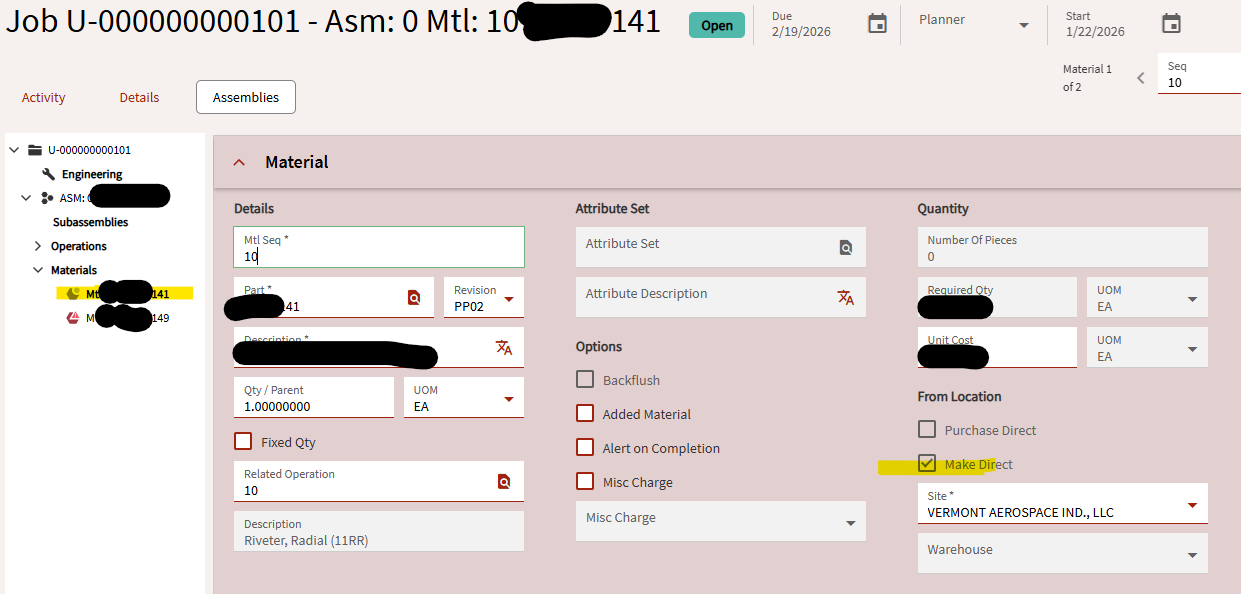Viewport: 1241px width, 594px height.
Task: Switch to the Activity tab
Action: tap(43, 97)
